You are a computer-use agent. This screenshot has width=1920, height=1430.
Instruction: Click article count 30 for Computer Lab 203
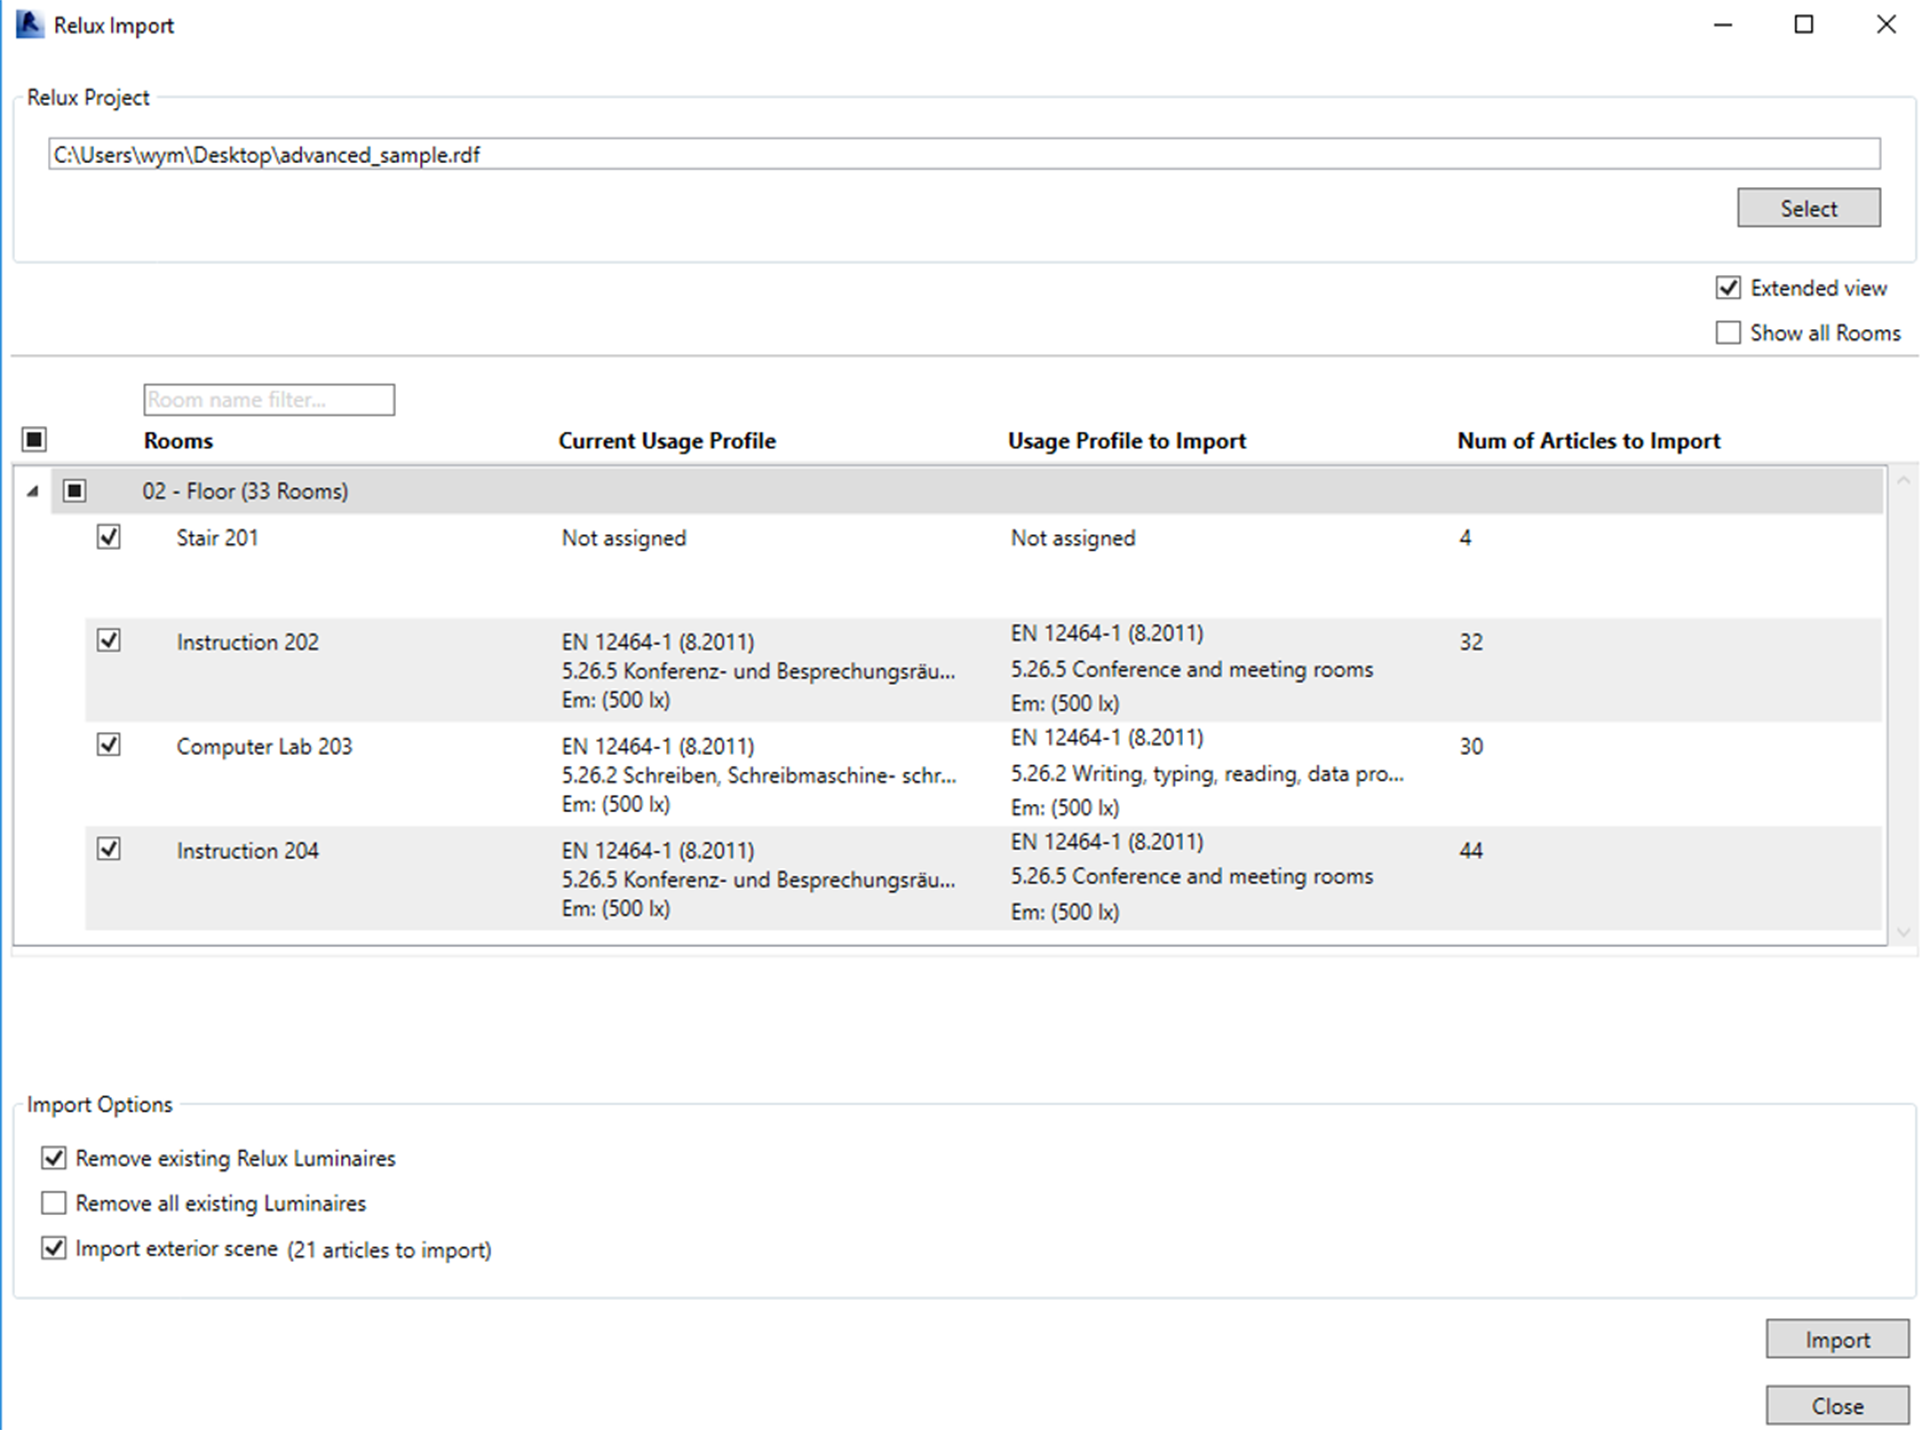click(x=1471, y=747)
